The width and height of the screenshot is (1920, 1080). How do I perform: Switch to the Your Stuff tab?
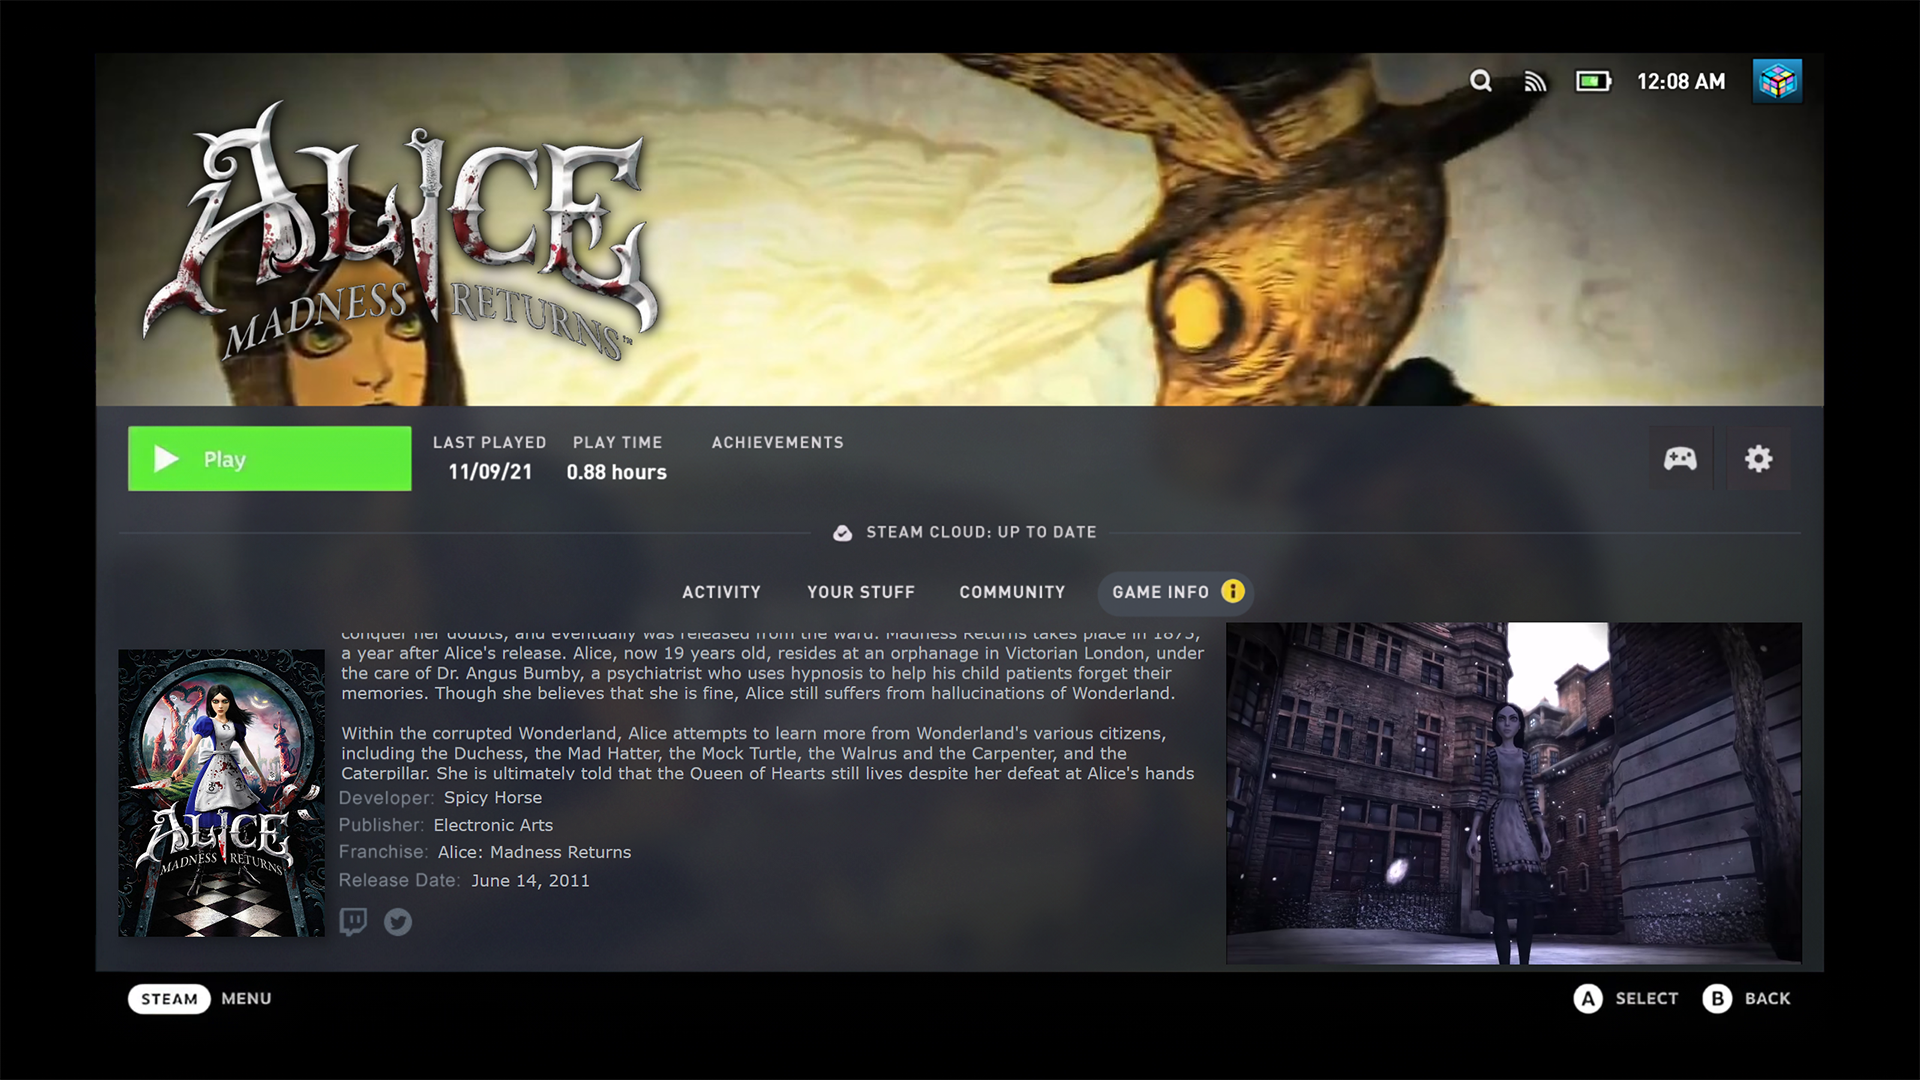tap(861, 592)
